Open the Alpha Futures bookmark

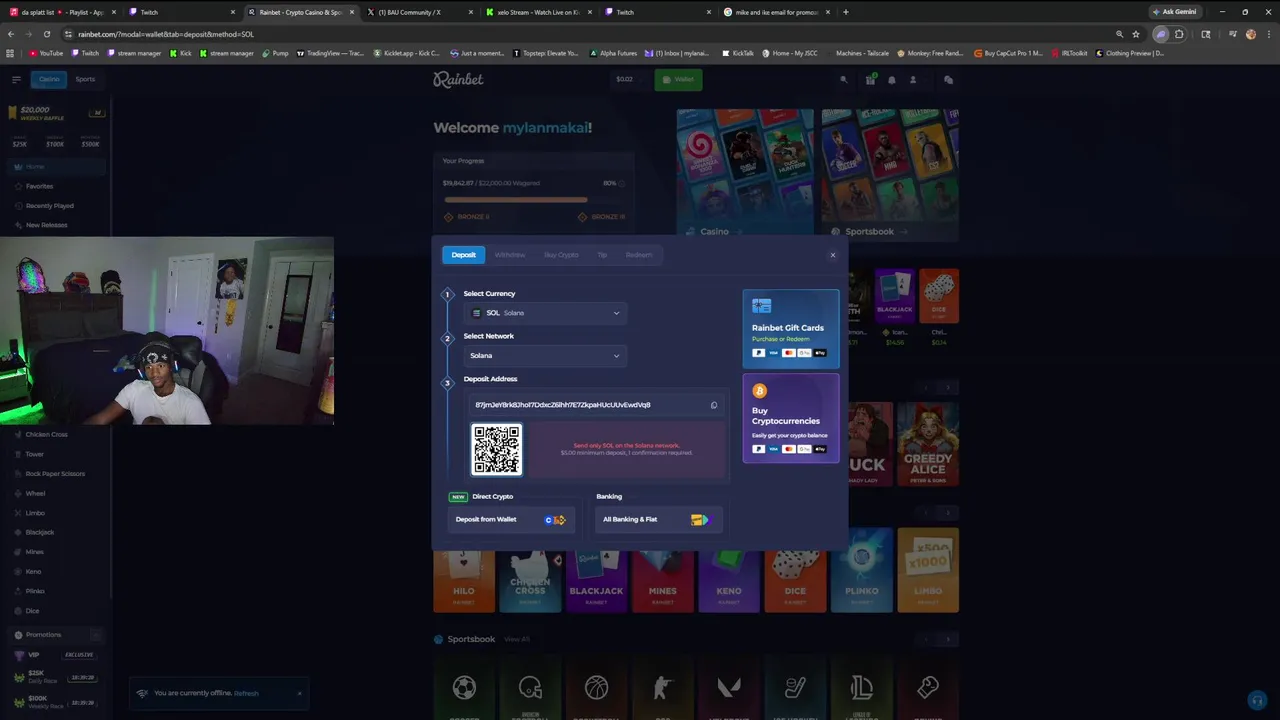[x=613, y=53]
